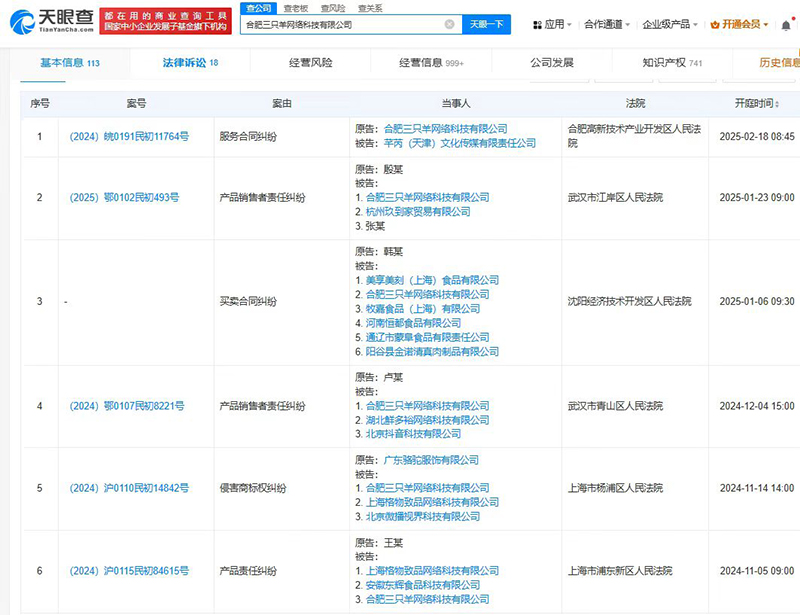Open 杭州玖到家贸易有限公司 link
800x615 pixels.
coord(418,211)
